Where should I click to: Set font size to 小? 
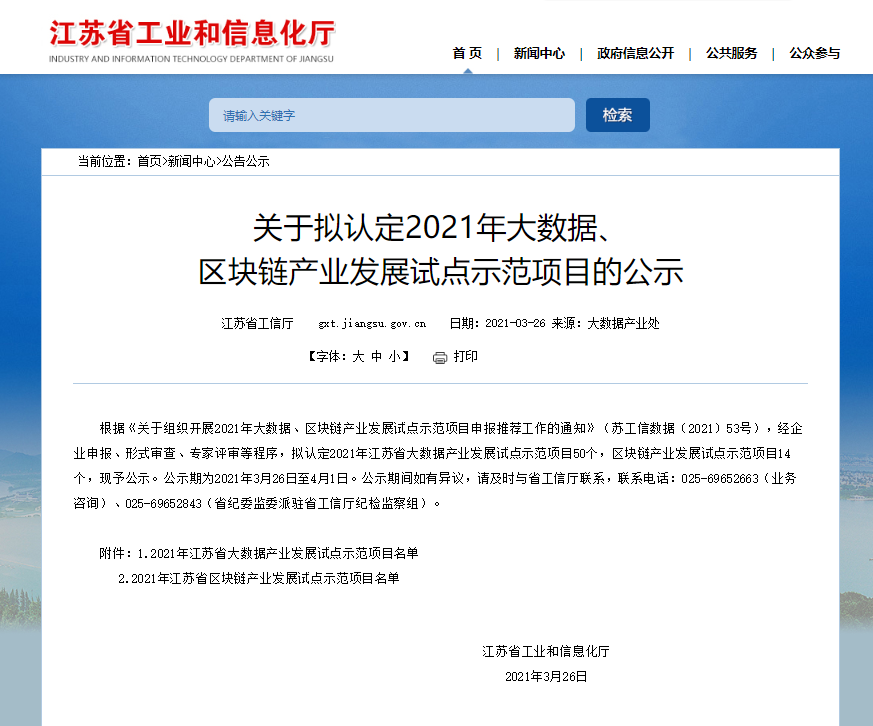coord(395,356)
